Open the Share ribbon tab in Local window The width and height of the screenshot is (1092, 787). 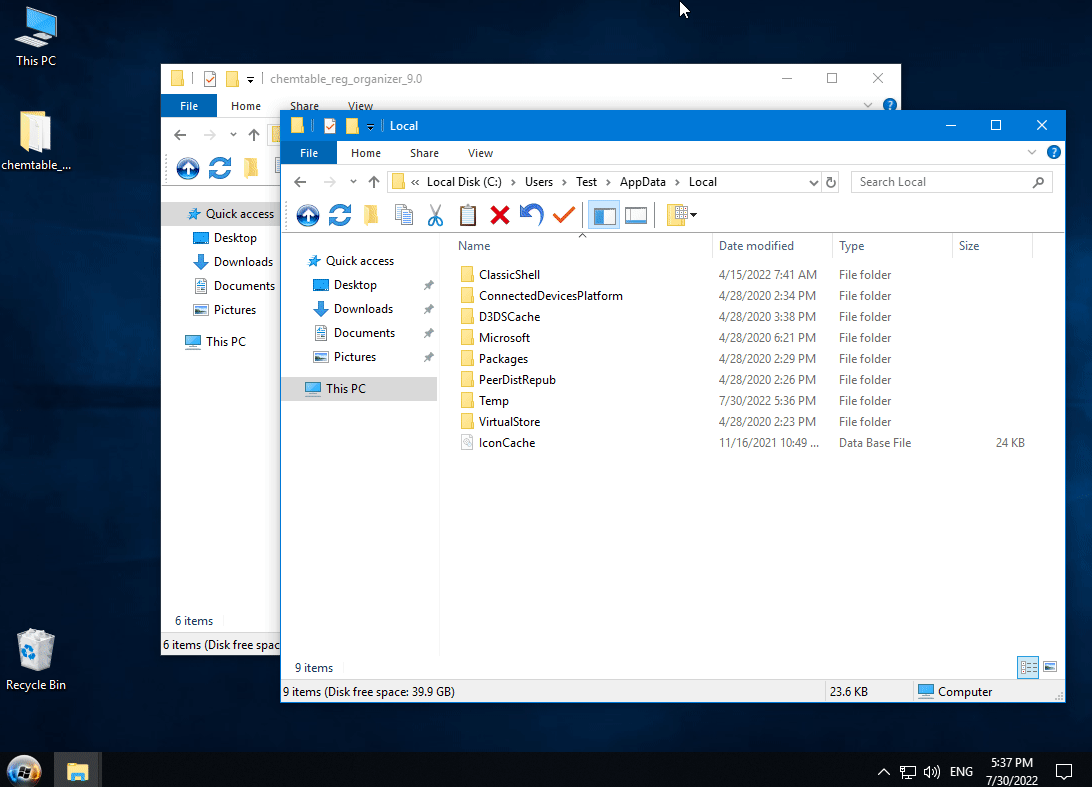[424, 153]
